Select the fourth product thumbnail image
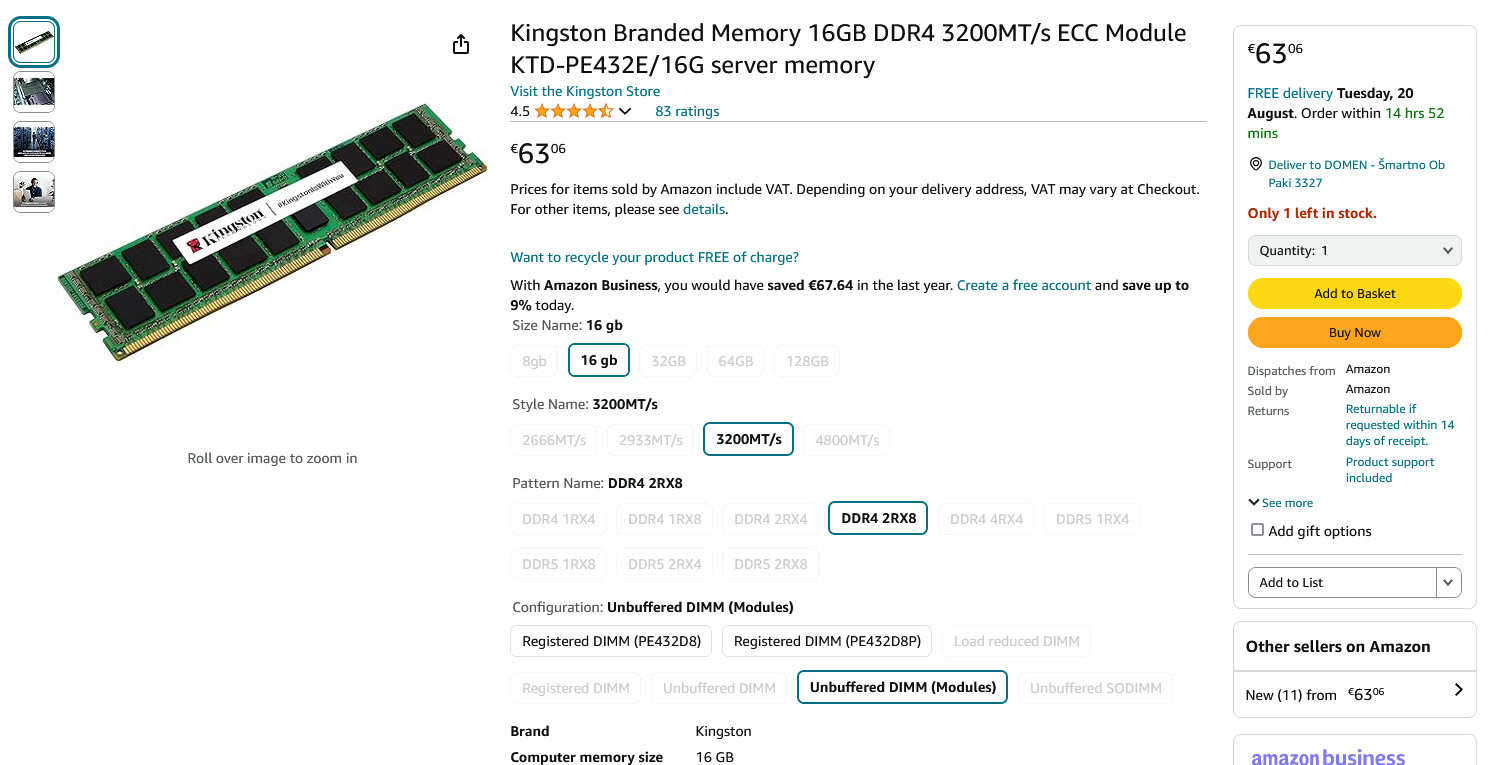 34,191
